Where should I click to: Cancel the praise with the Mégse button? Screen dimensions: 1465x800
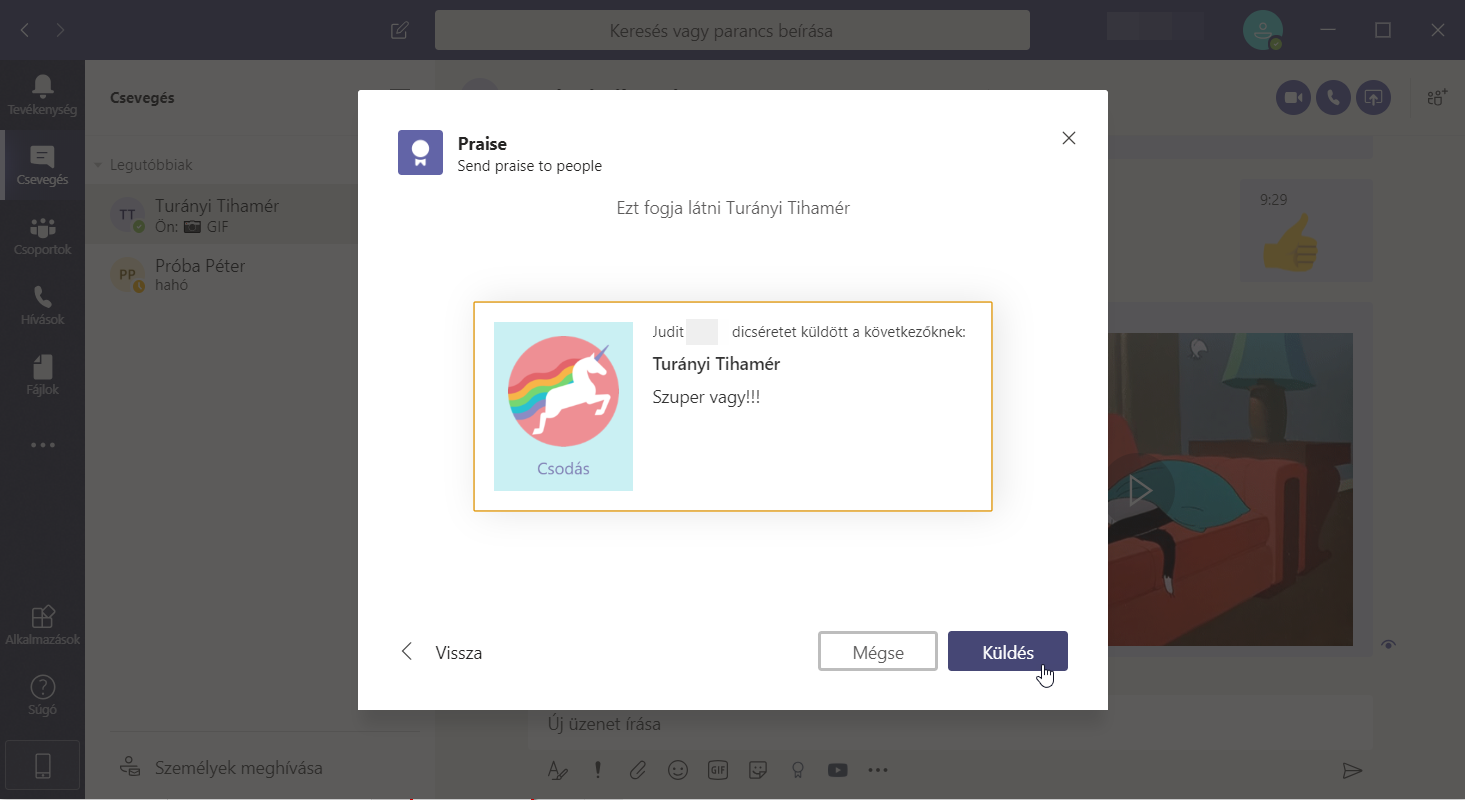tap(877, 652)
